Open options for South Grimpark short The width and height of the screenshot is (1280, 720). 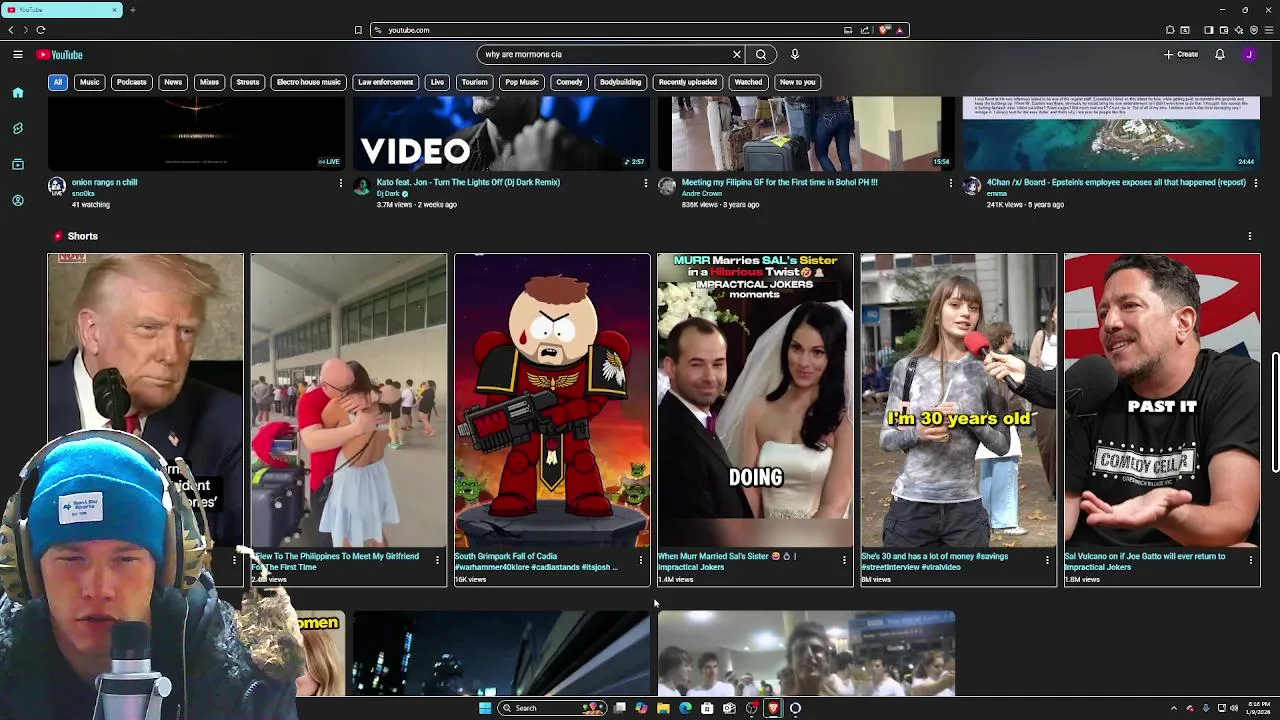[640, 560]
